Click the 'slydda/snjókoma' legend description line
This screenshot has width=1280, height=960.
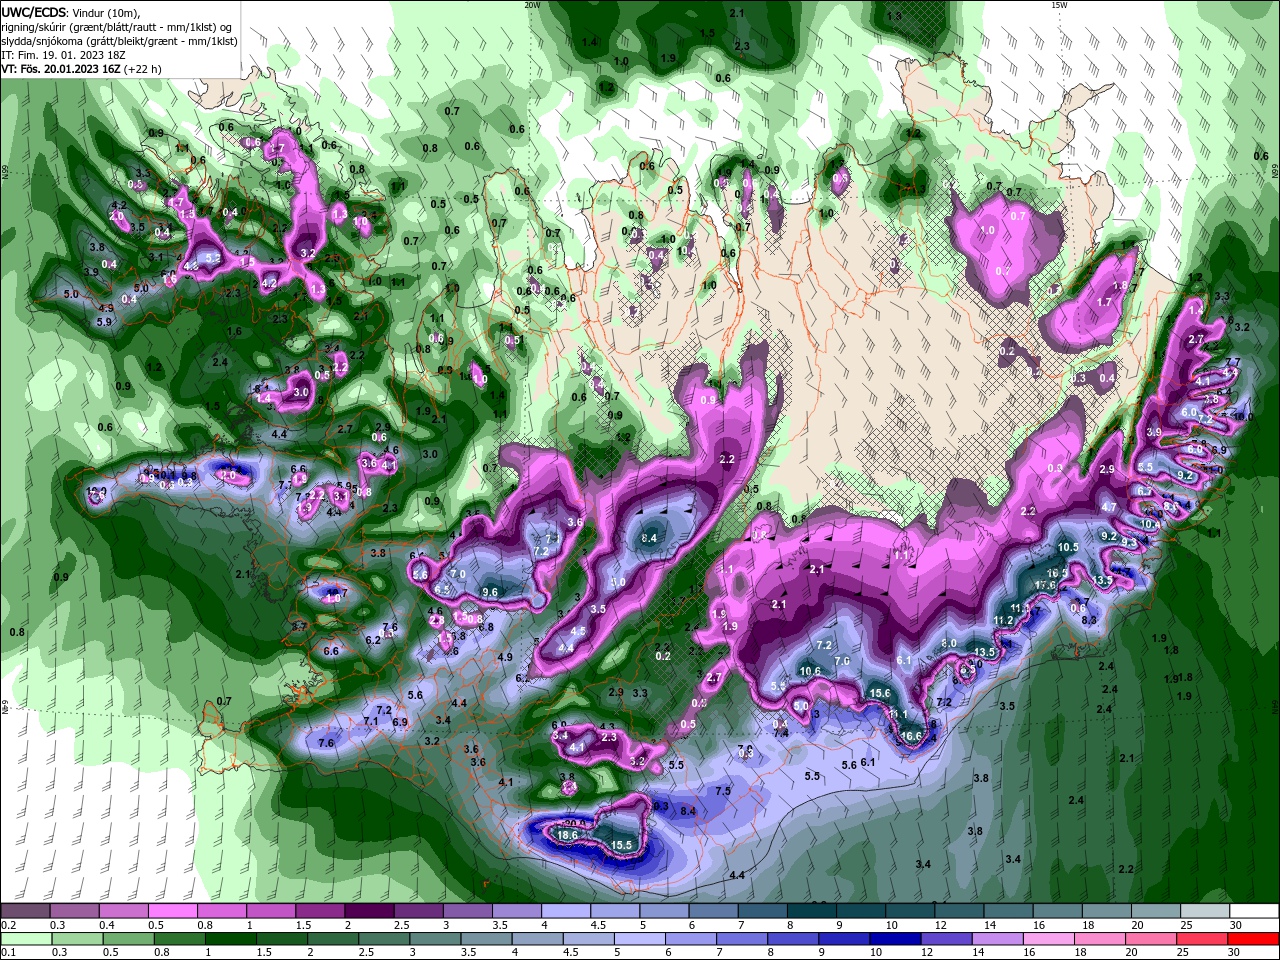coord(118,40)
